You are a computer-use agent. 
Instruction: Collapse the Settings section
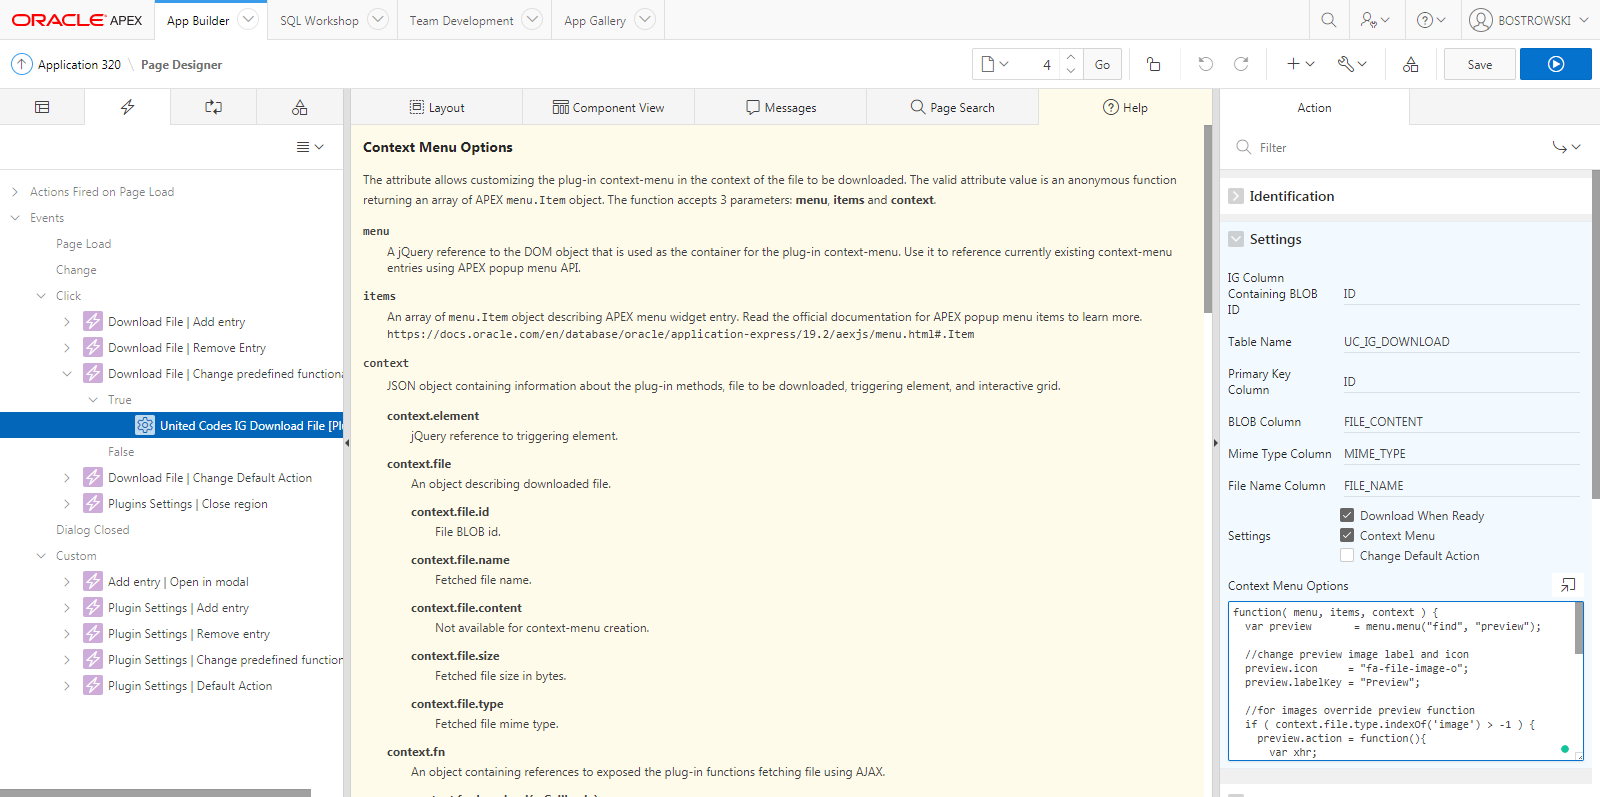(1236, 239)
